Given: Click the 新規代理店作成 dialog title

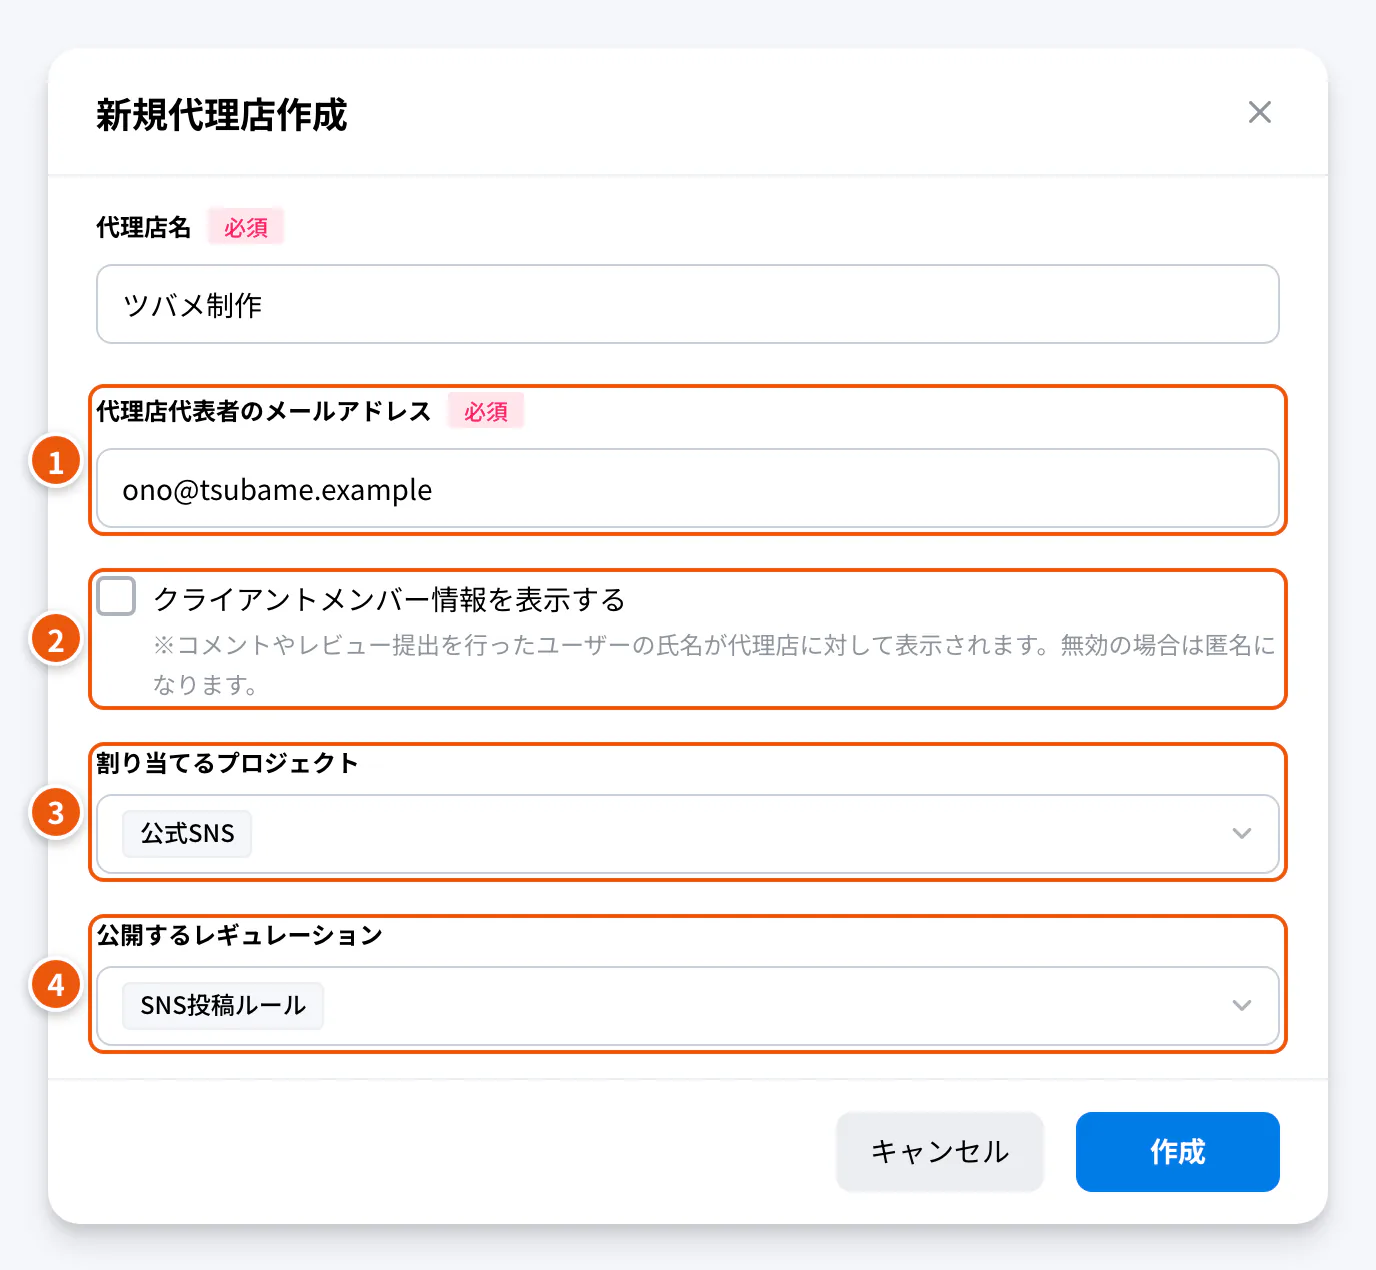Looking at the screenshot, I should pyautogui.click(x=222, y=115).
